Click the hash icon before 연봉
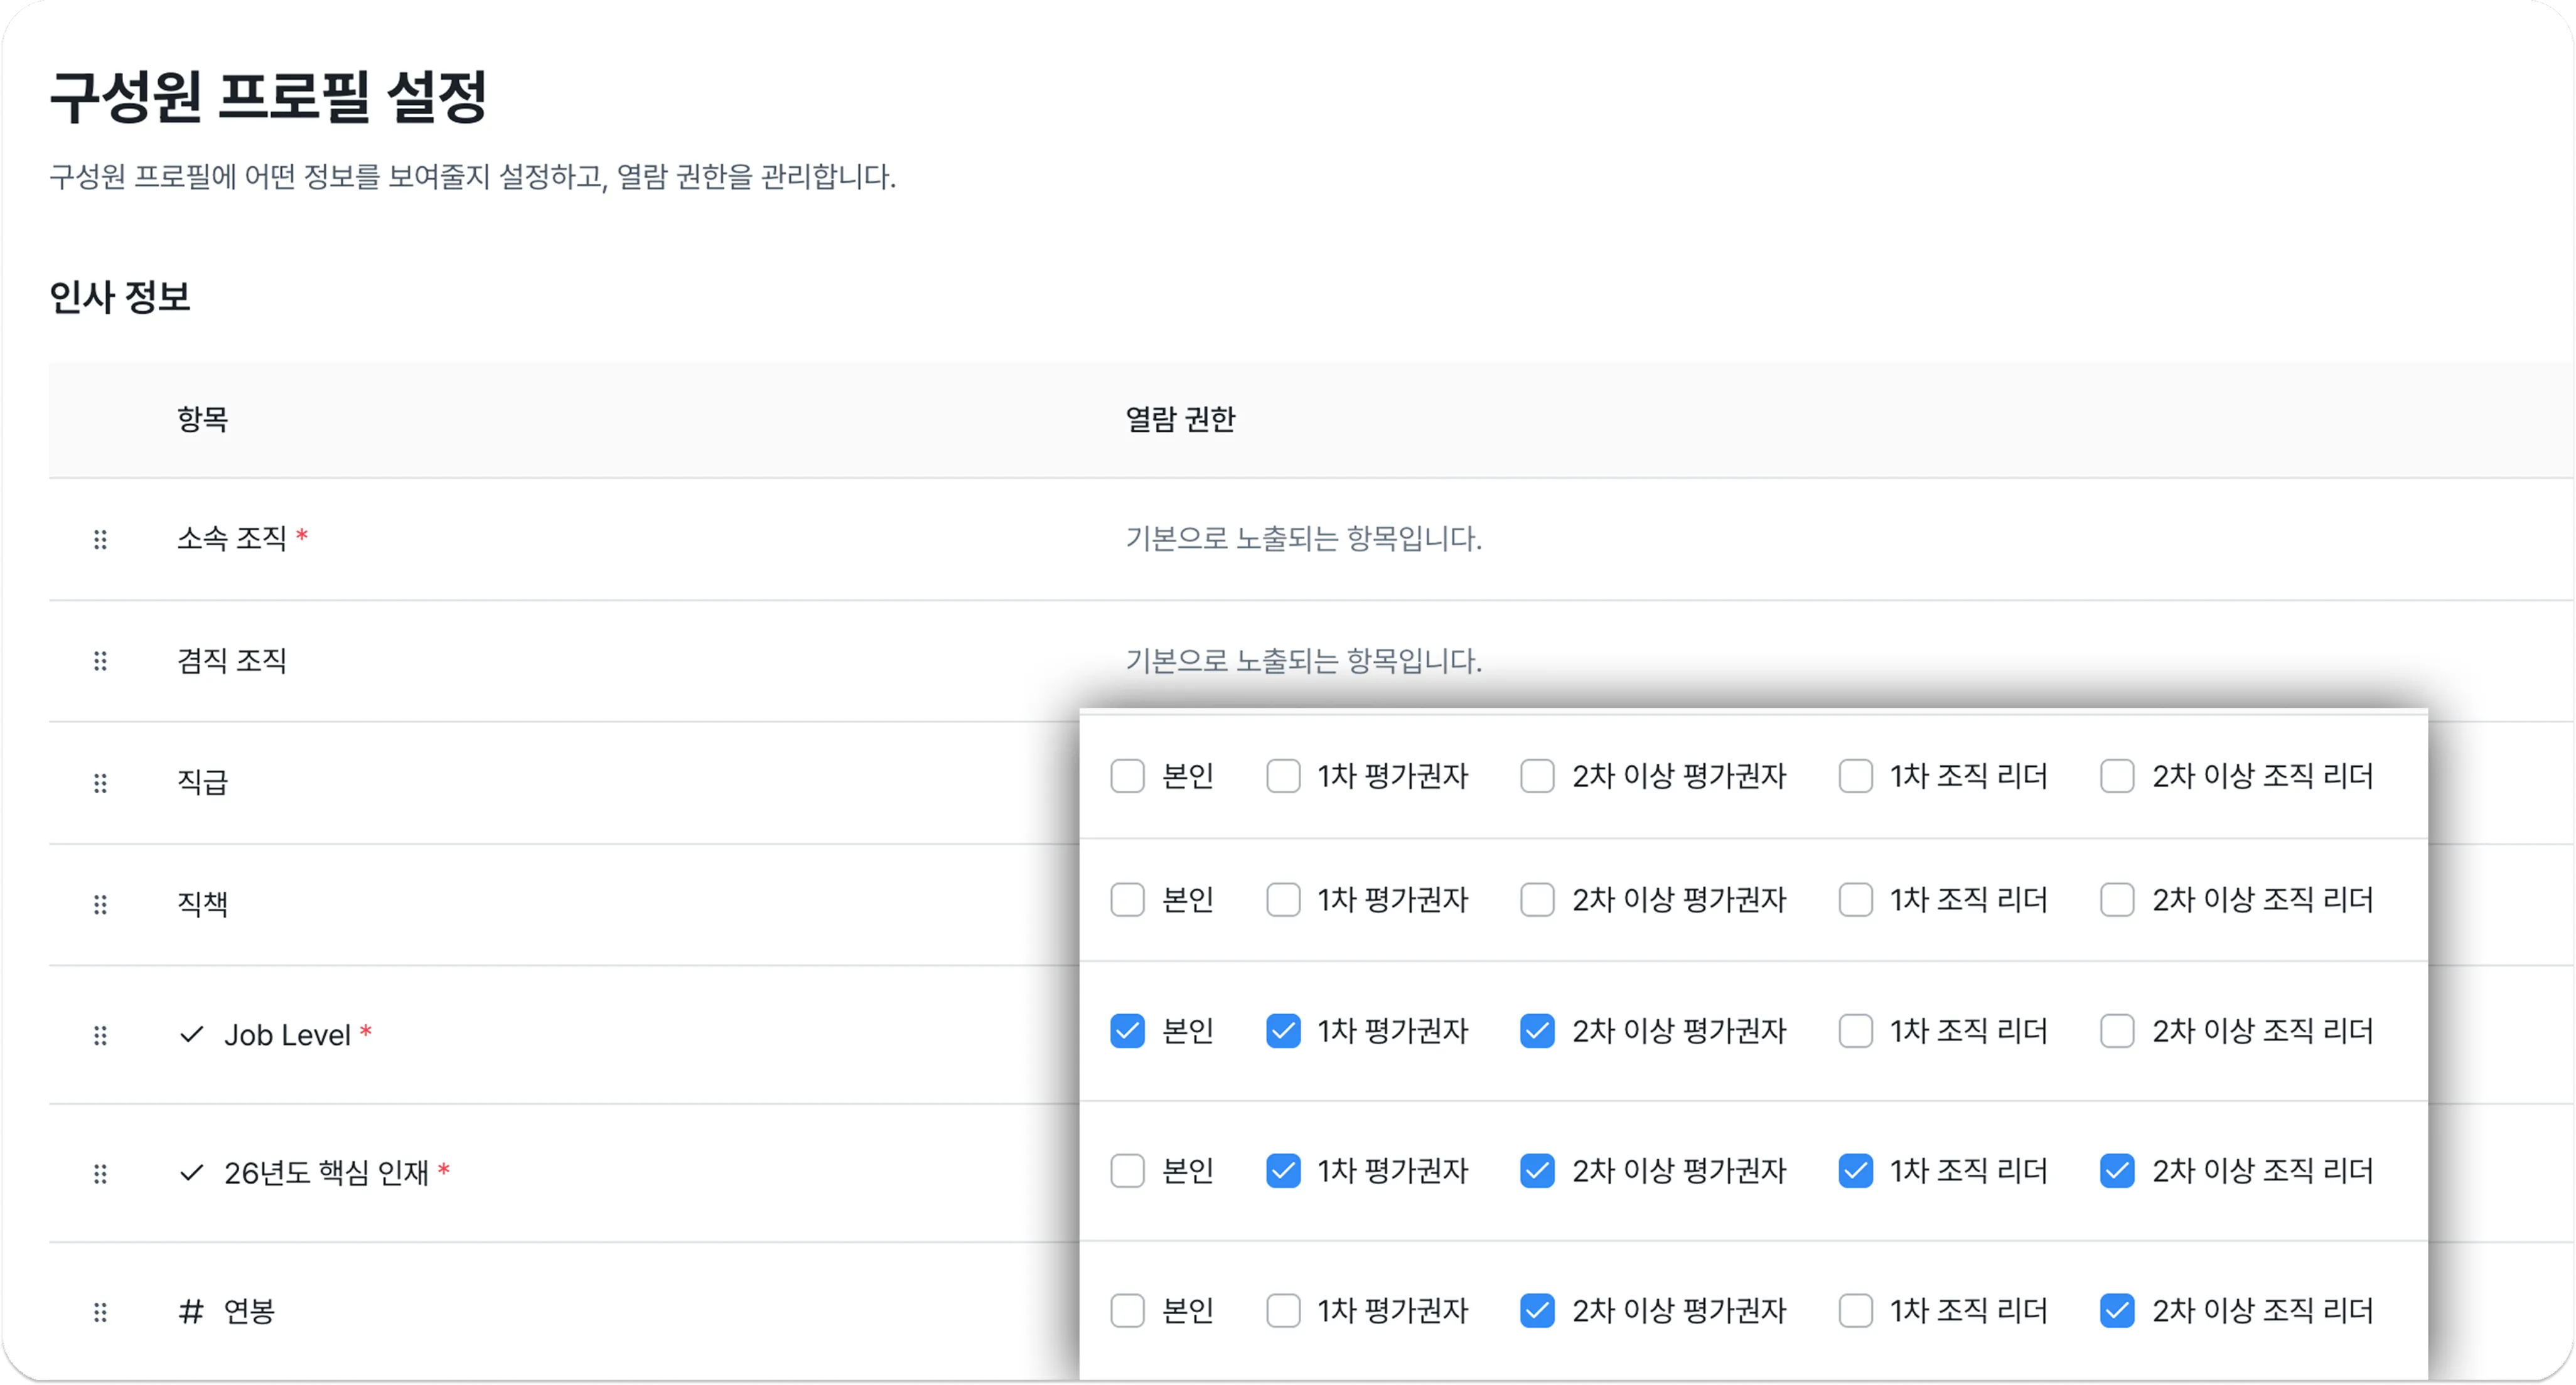This screenshot has height=1385, width=2576. [x=191, y=1311]
